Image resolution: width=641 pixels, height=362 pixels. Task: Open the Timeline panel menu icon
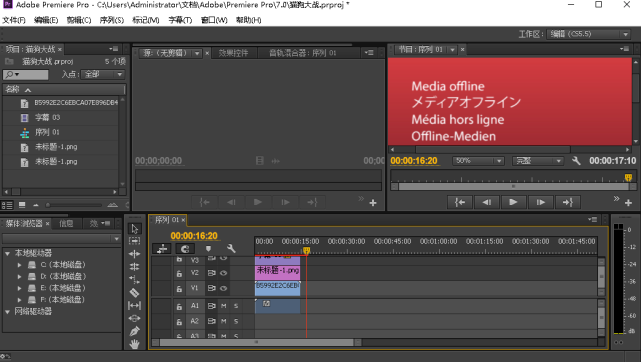[592, 219]
